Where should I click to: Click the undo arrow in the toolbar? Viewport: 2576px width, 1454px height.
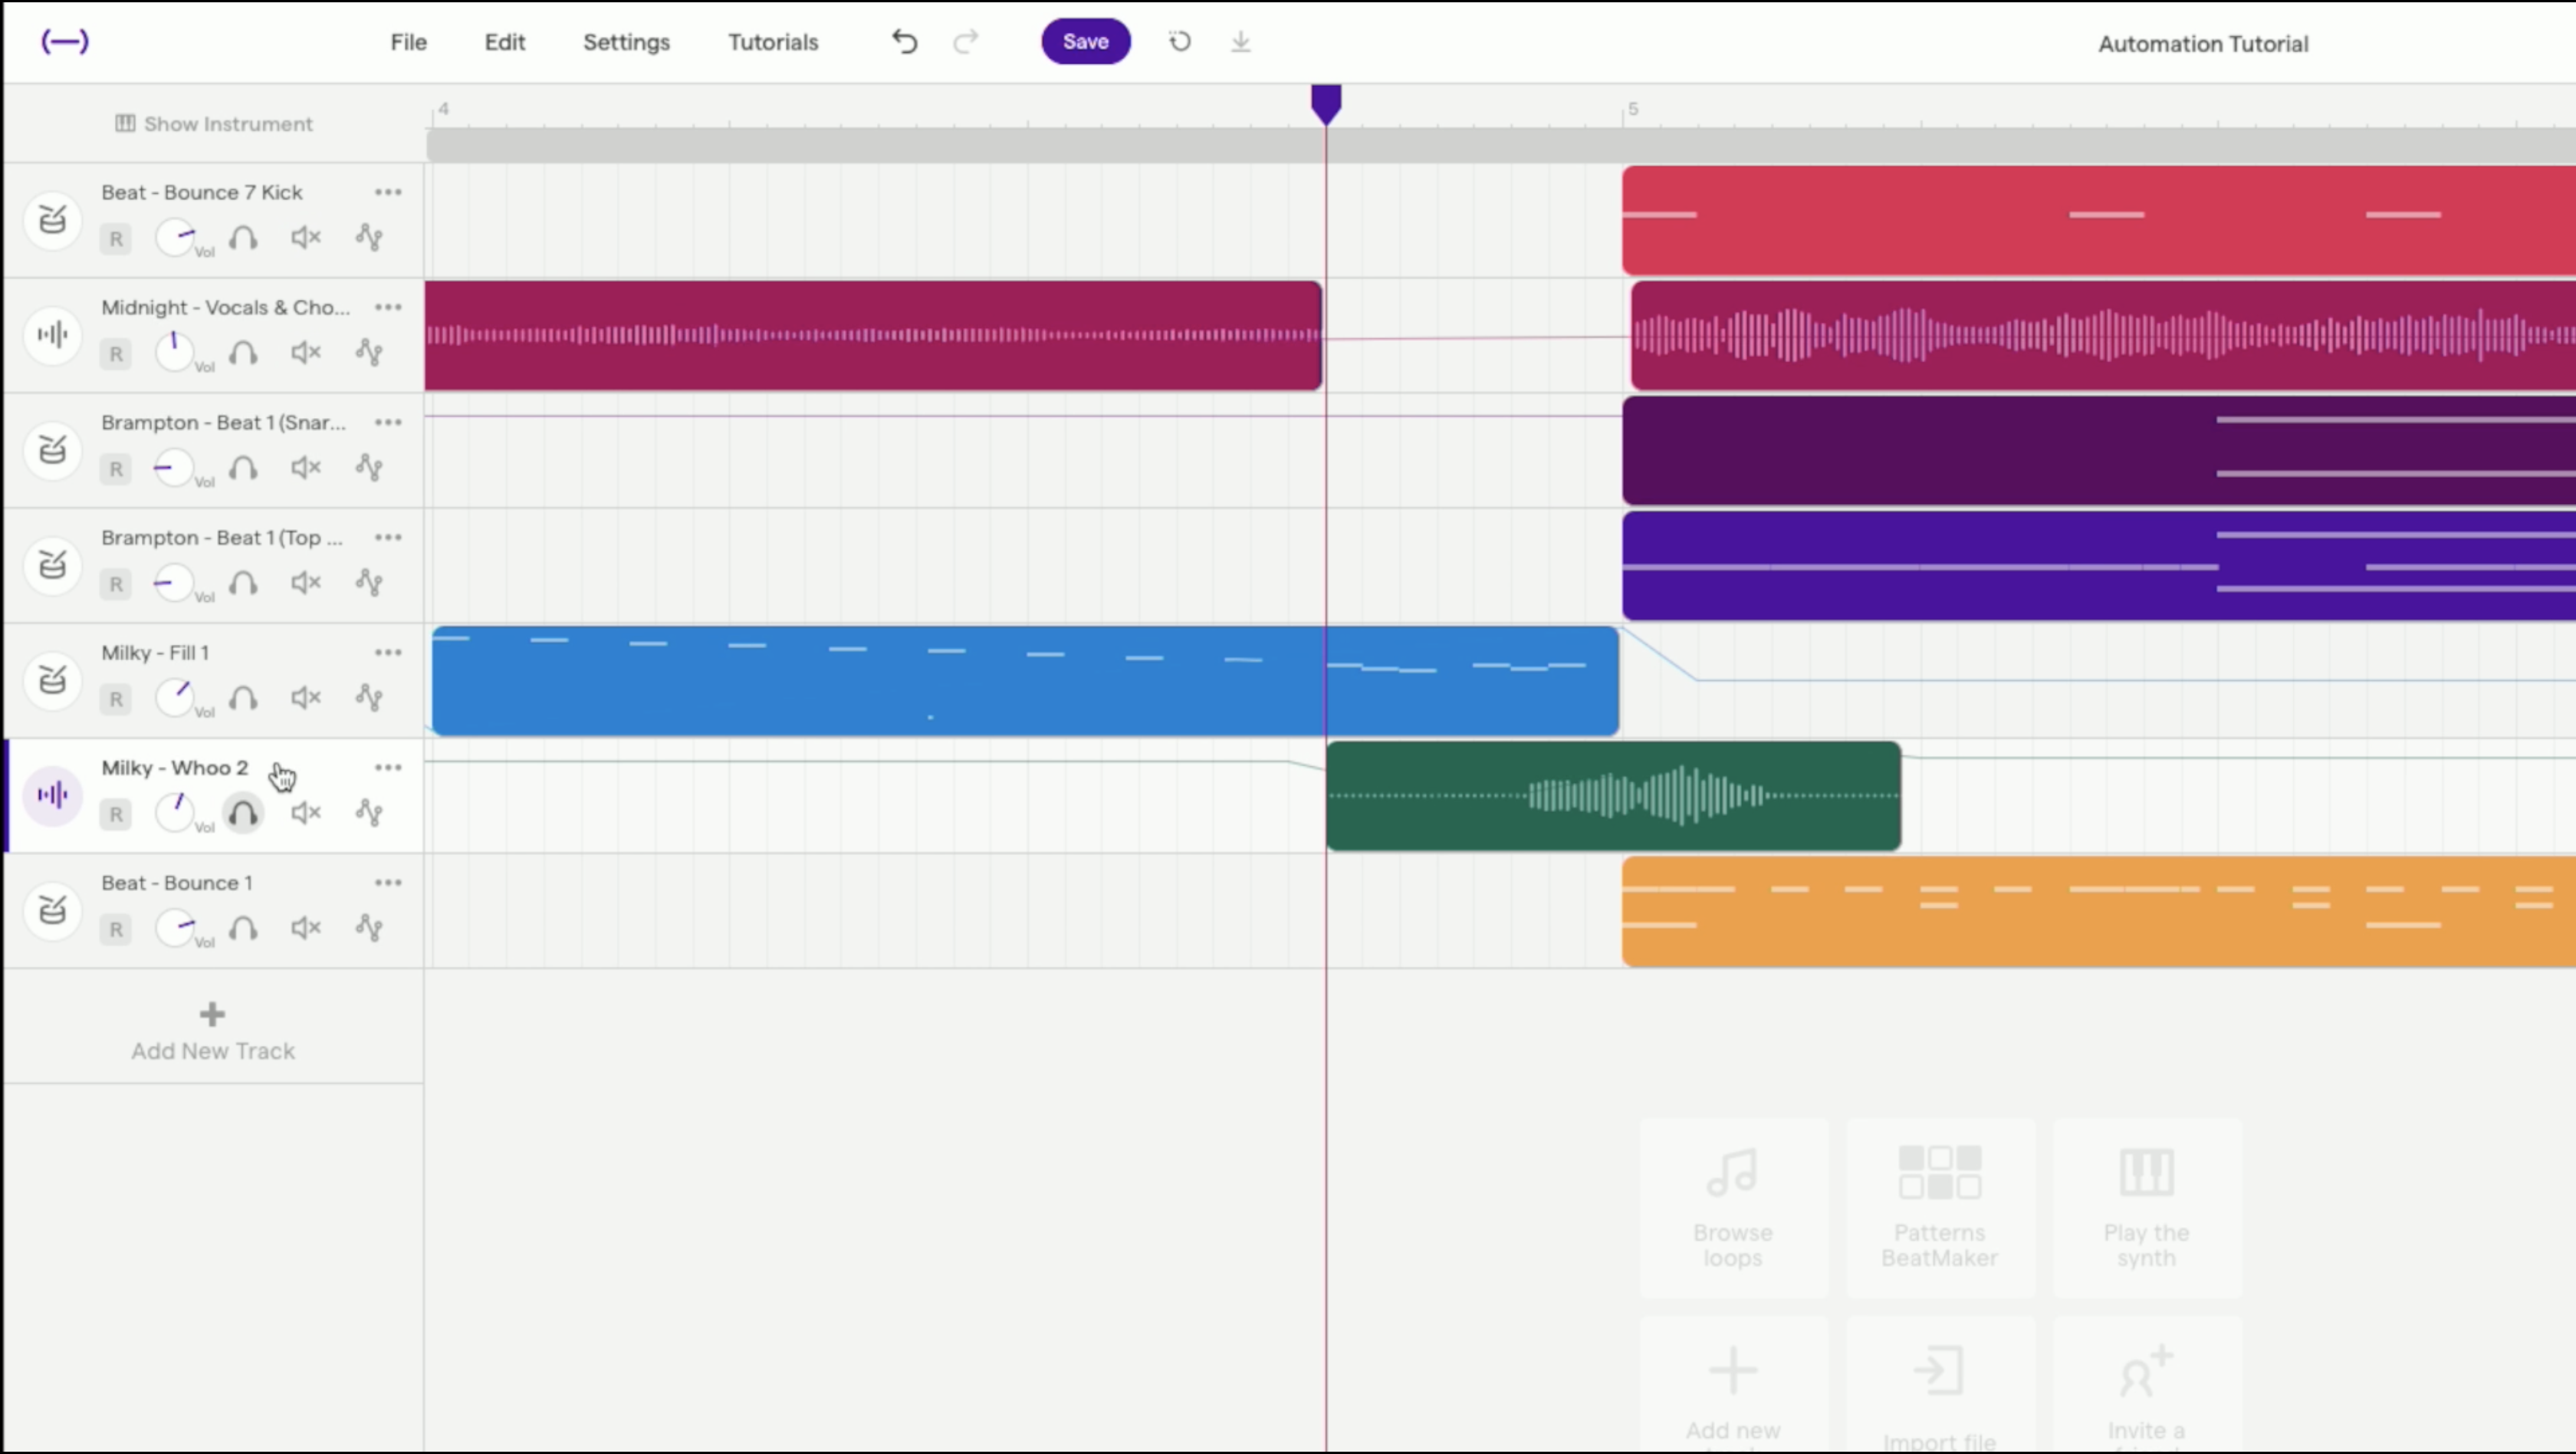coord(903,42)
